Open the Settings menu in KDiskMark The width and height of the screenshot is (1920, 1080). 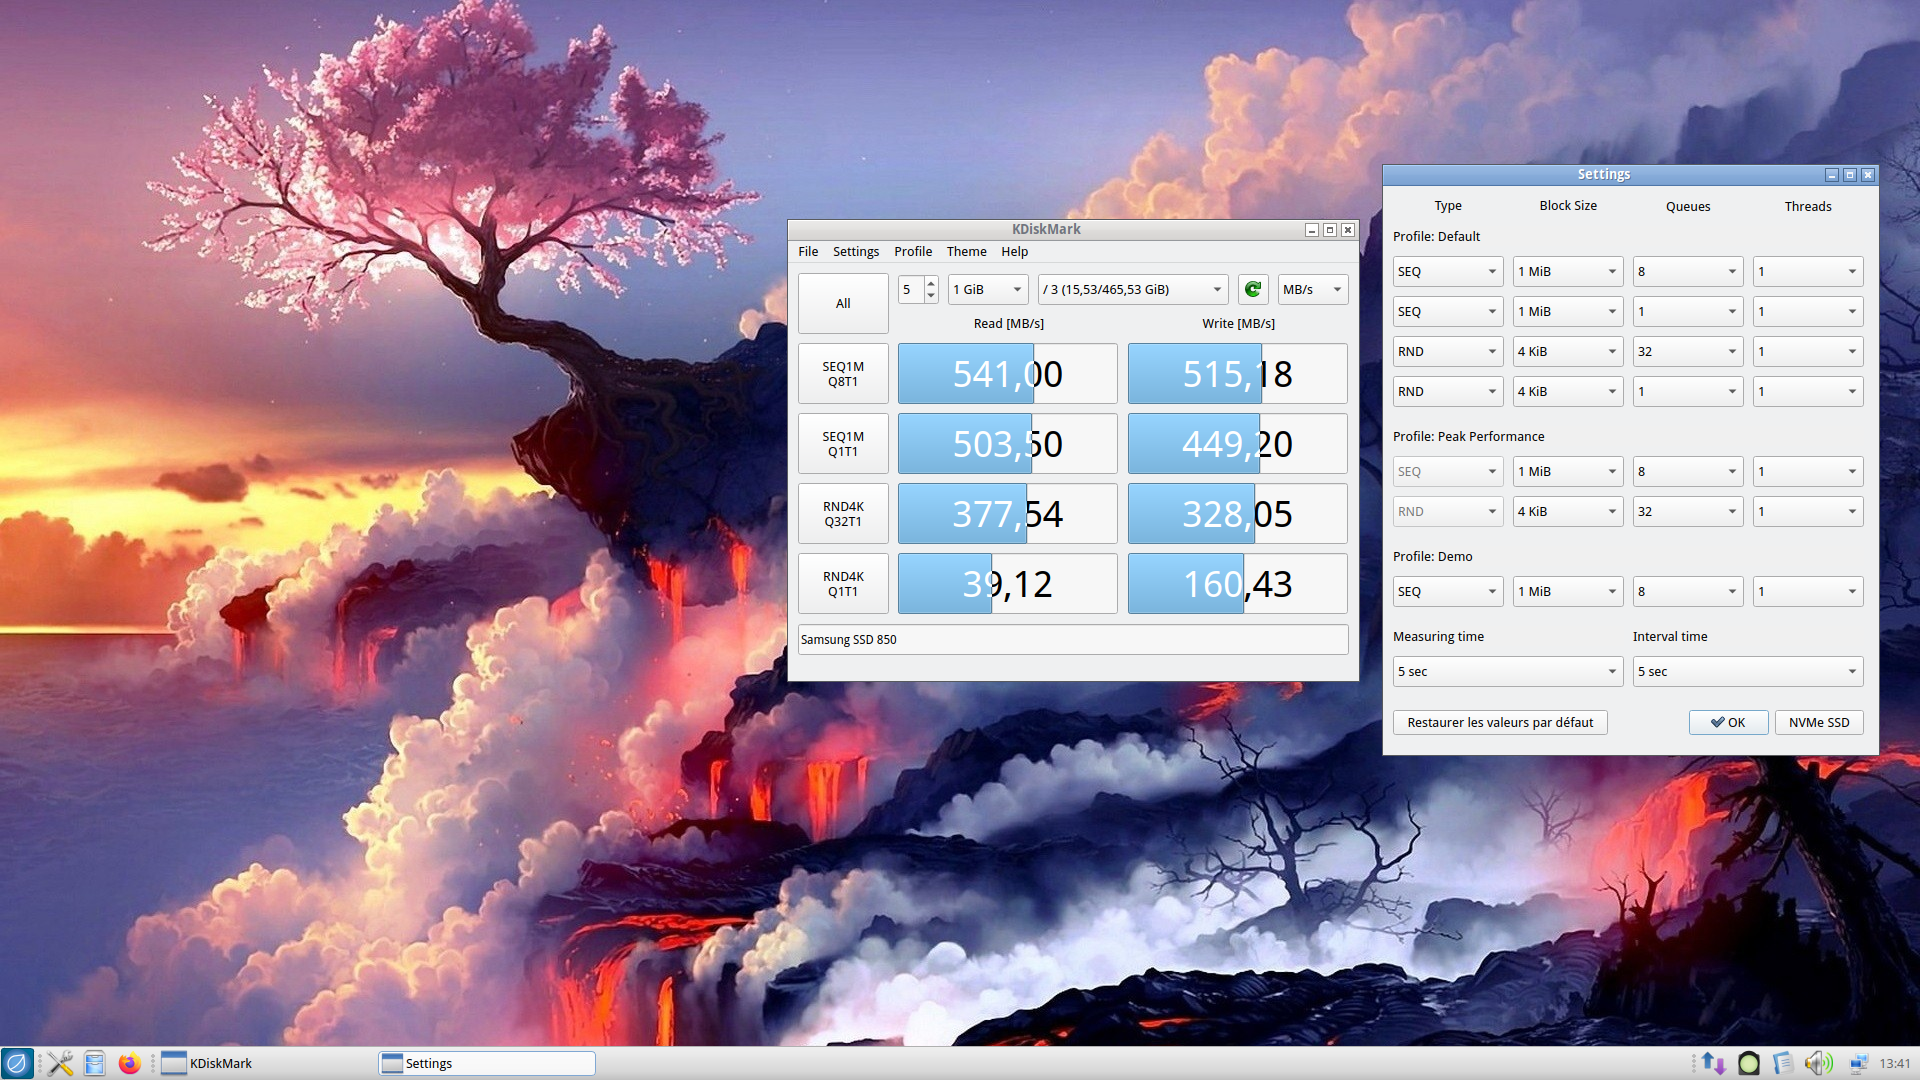(x=856, y=251)
